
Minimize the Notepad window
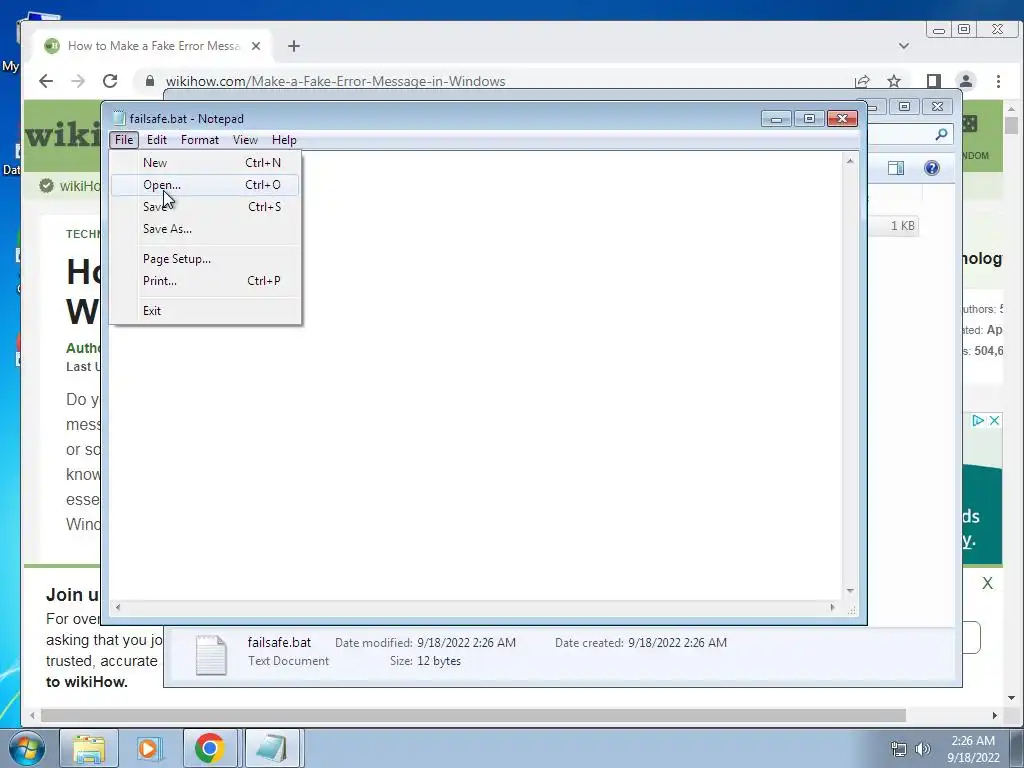click(776, 119)
